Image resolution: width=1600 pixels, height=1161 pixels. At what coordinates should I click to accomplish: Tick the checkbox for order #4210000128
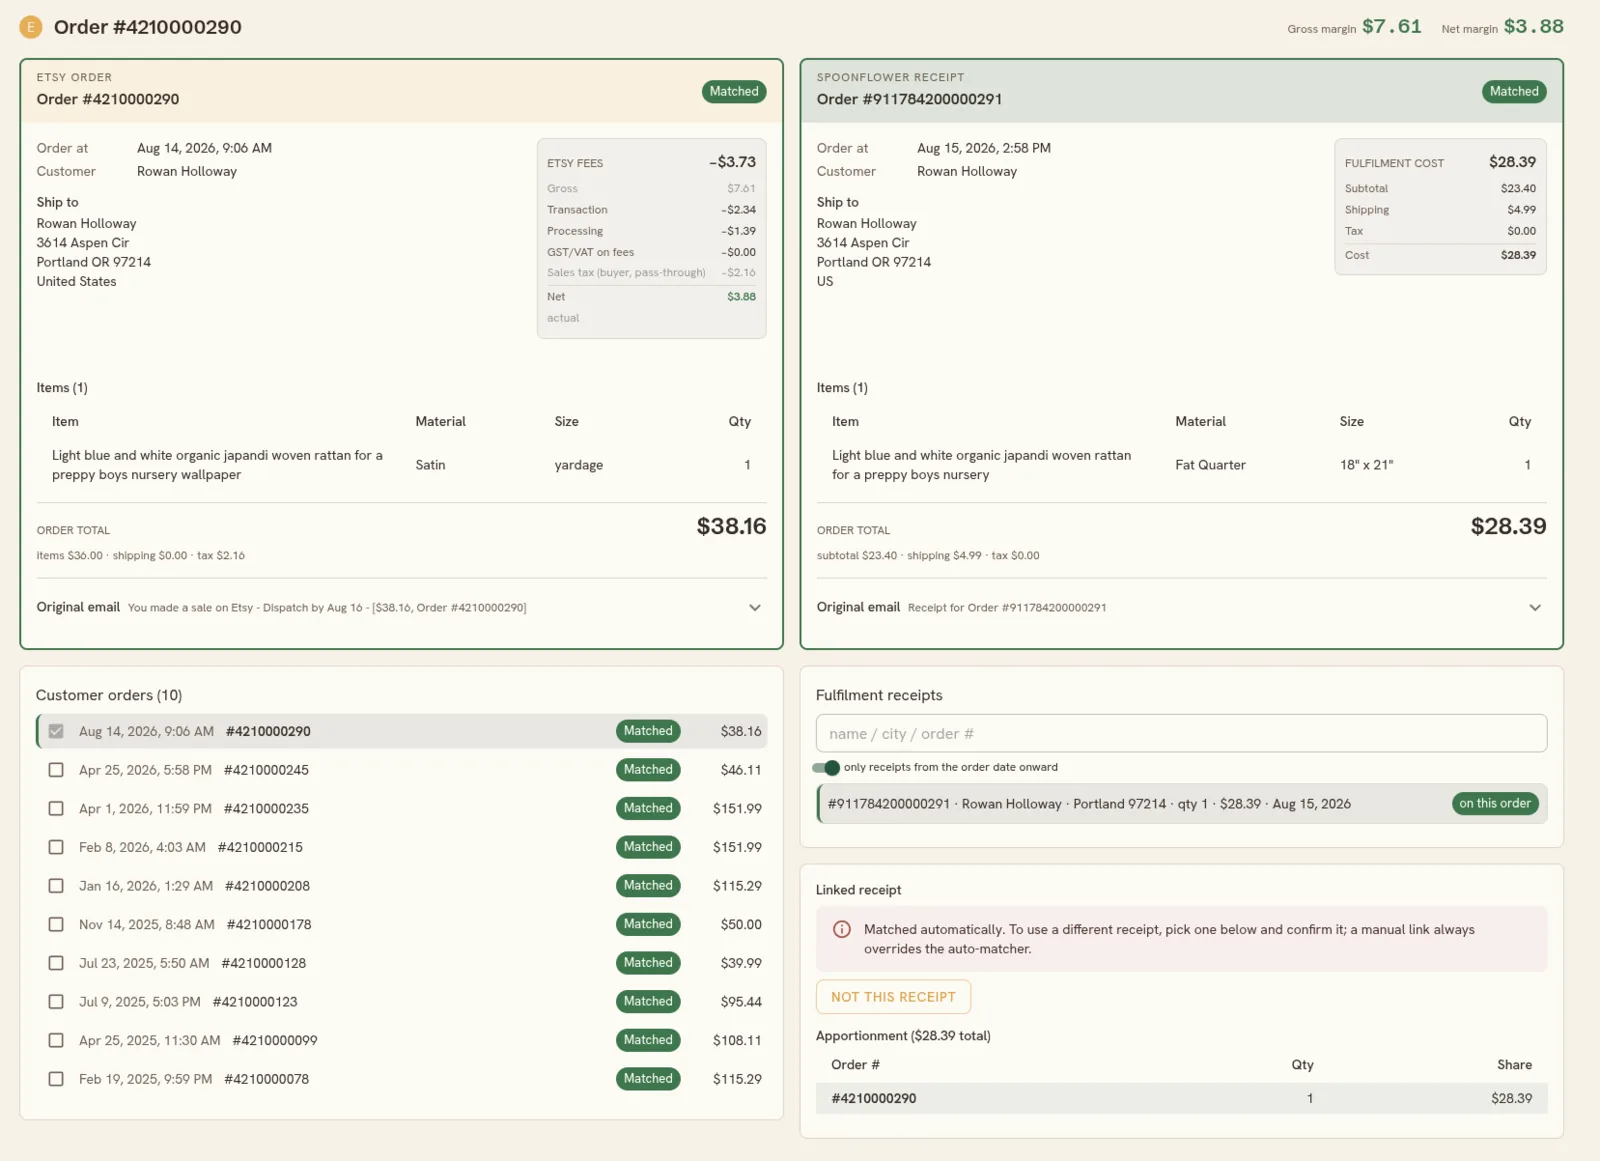(x=56, y=963)
